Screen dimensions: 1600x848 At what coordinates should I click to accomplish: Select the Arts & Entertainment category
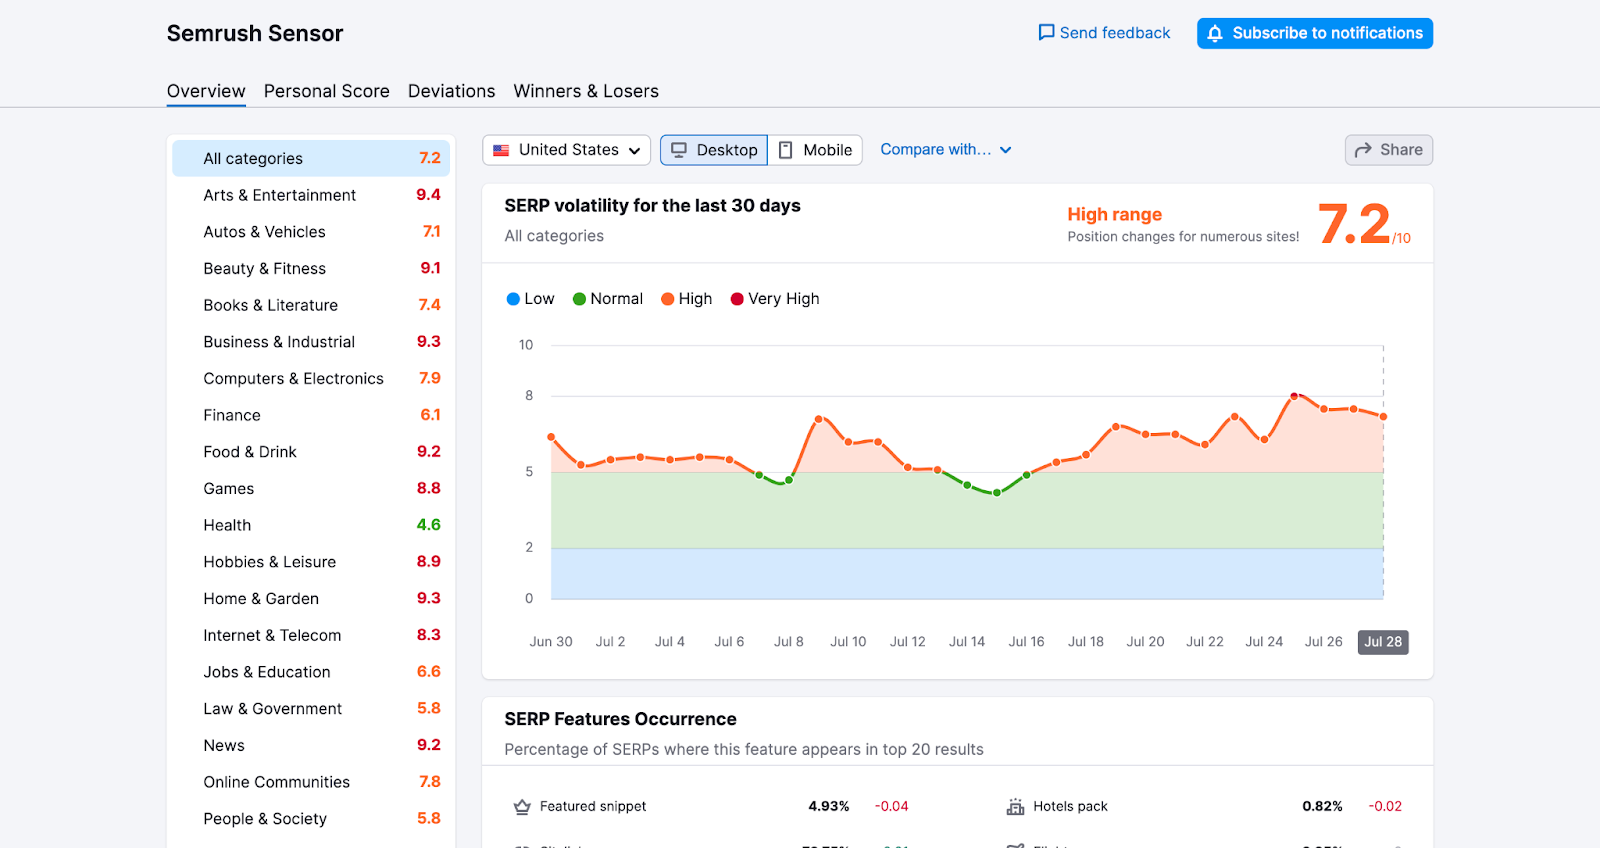tap(311, 195)
